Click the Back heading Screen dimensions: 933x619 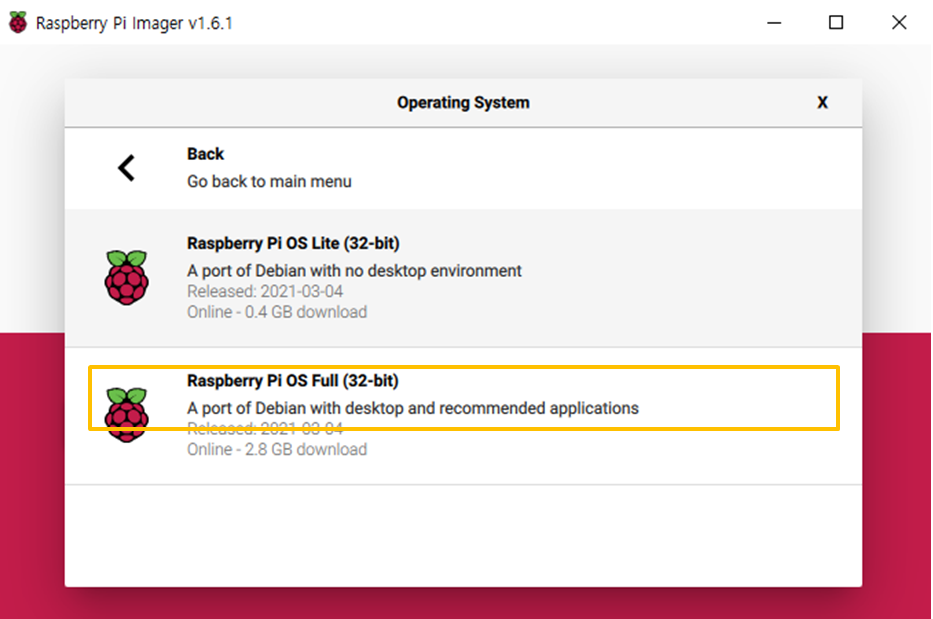point(205,154)
